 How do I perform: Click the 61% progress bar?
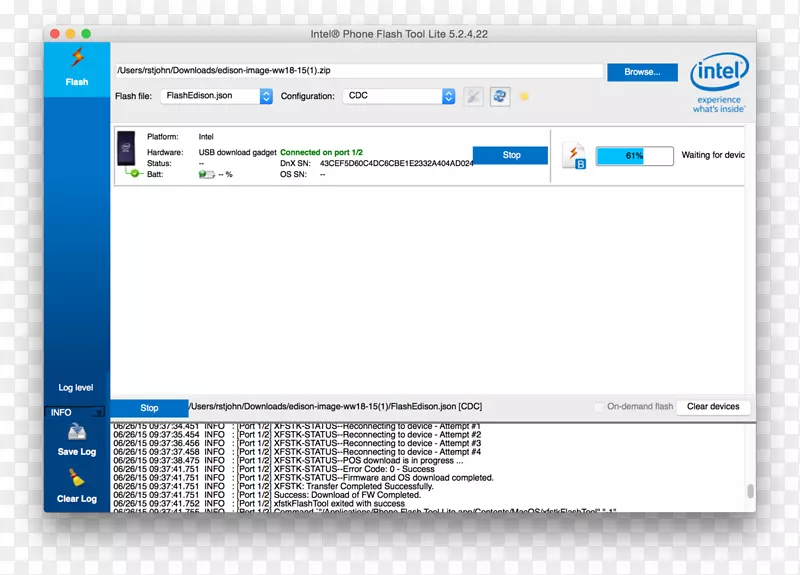pos(635,156)
